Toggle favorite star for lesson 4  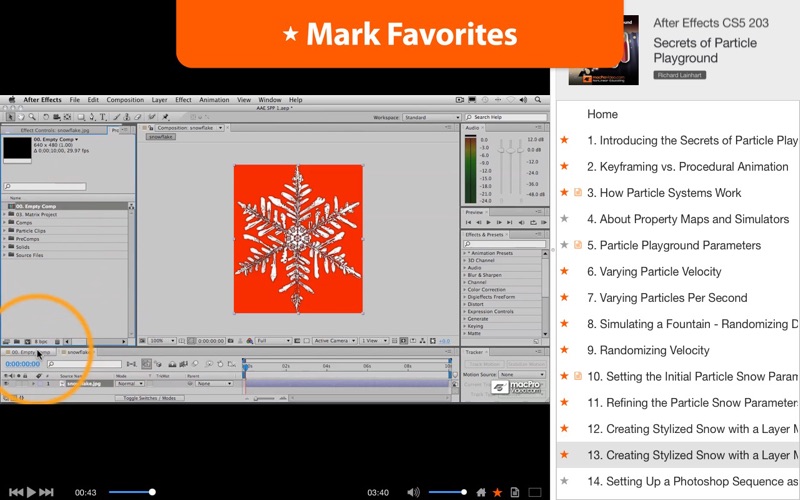click(564, 218)
